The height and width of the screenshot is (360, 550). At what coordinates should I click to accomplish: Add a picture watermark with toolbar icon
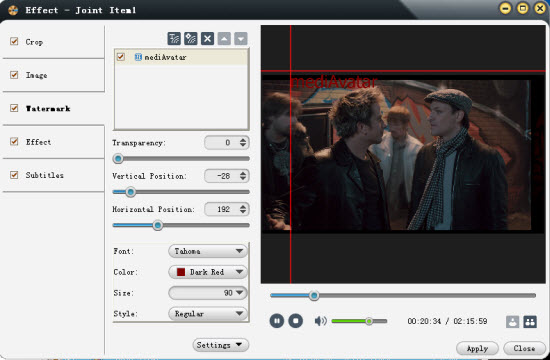[x=190, y=38]
